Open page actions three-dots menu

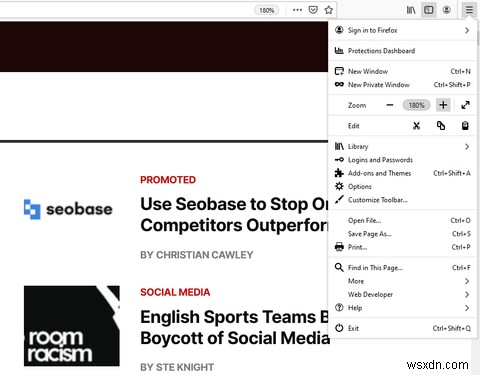point(297,10)
